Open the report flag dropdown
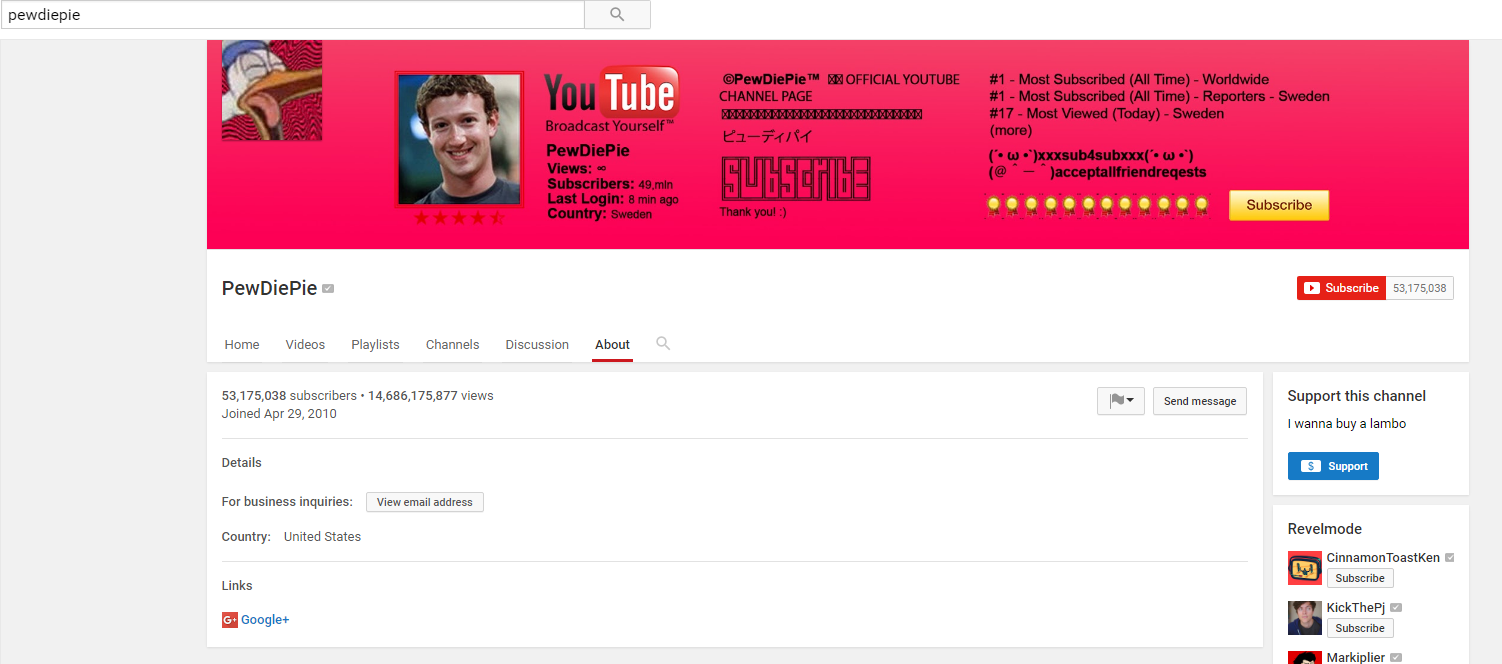1502x664 pixels. [x=1120, y=401]
